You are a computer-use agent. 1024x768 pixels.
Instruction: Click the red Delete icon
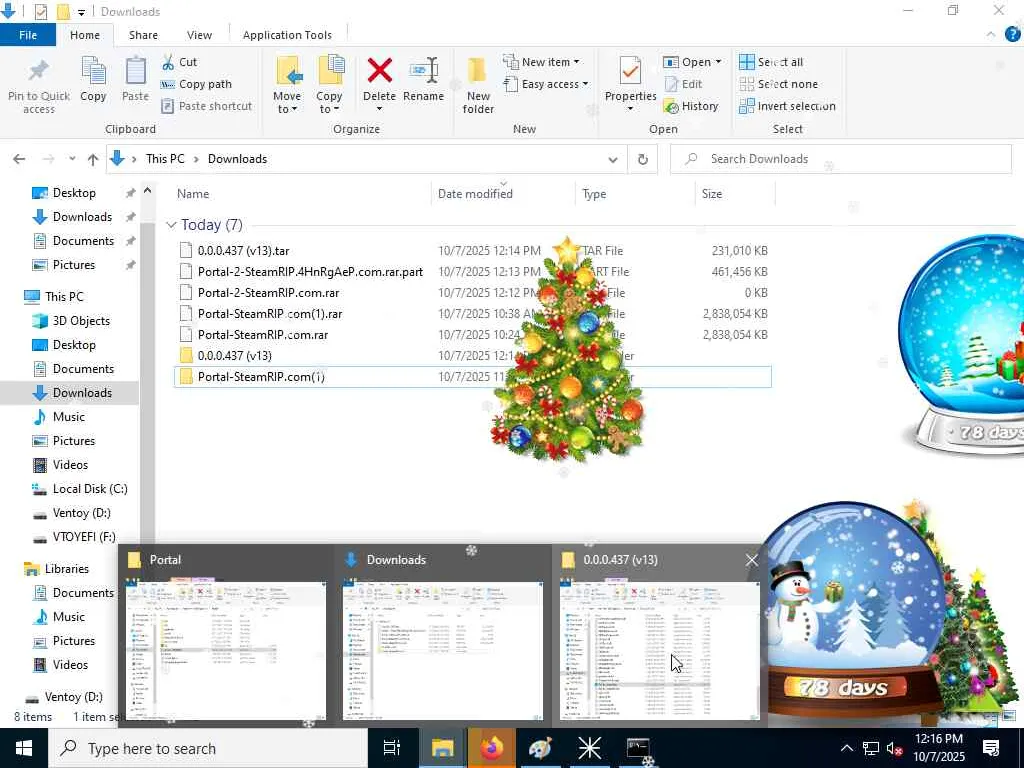tap(379, 70)
